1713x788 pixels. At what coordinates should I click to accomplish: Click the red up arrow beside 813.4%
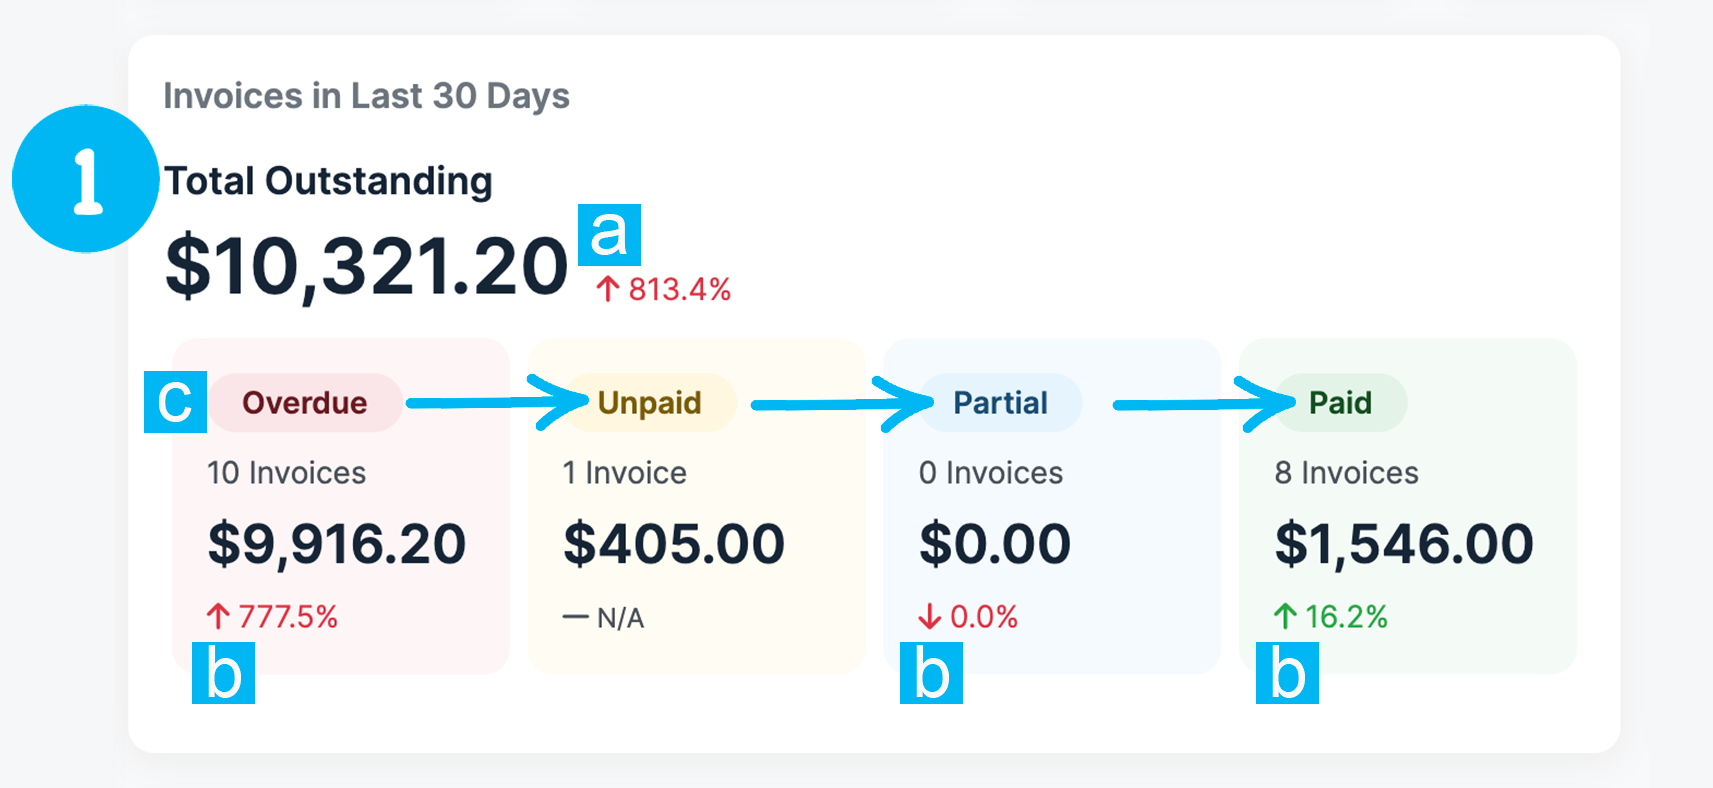point(607,290)
